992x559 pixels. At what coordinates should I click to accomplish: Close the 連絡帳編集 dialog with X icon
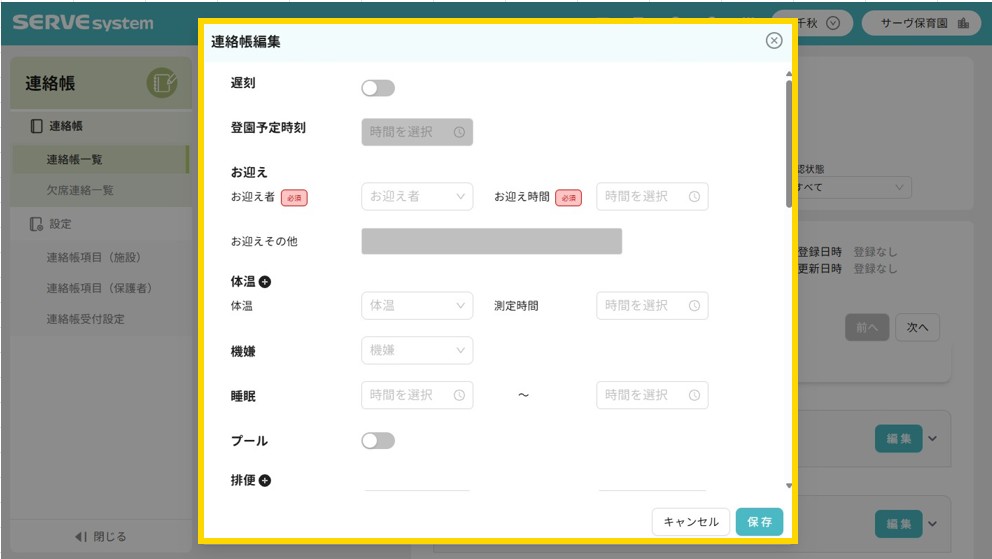(x=773, y=41)
